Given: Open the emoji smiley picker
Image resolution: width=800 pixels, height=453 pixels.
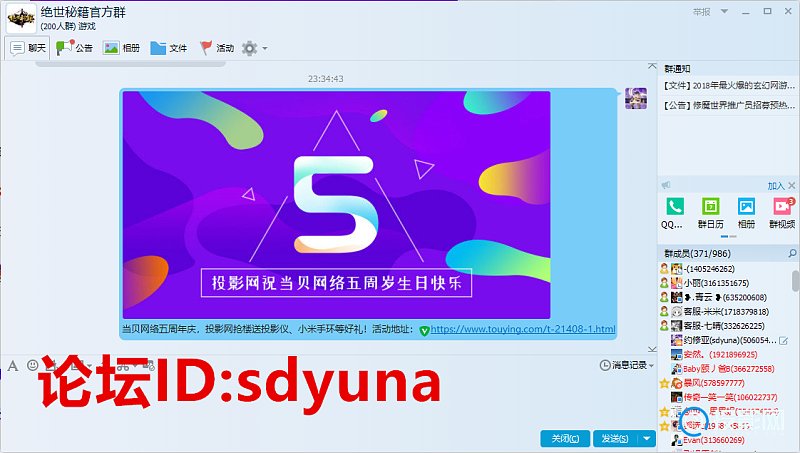Looking at the screenshot, I should (x=33, y=365).
